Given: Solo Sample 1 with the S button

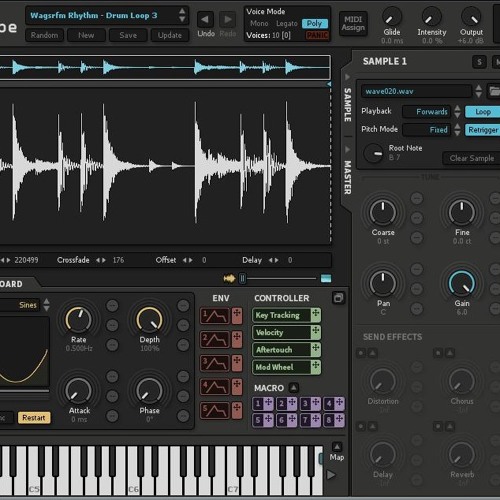Looking at the screenshot, I should point(479,62).
